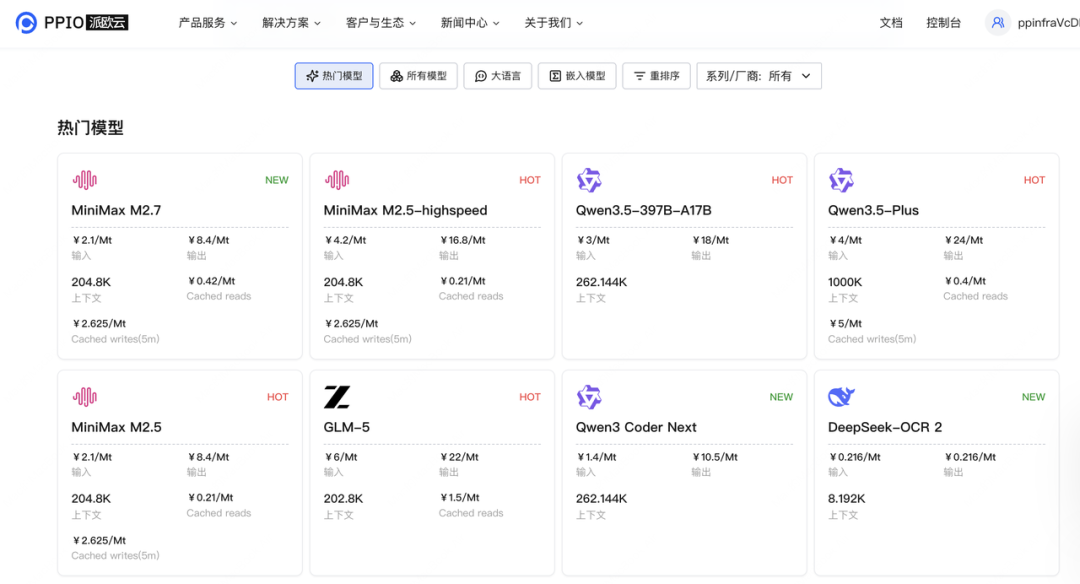Click the PPIO logo icon
The height and width of the screenshot is (584, 1080).
coord(26,23)
